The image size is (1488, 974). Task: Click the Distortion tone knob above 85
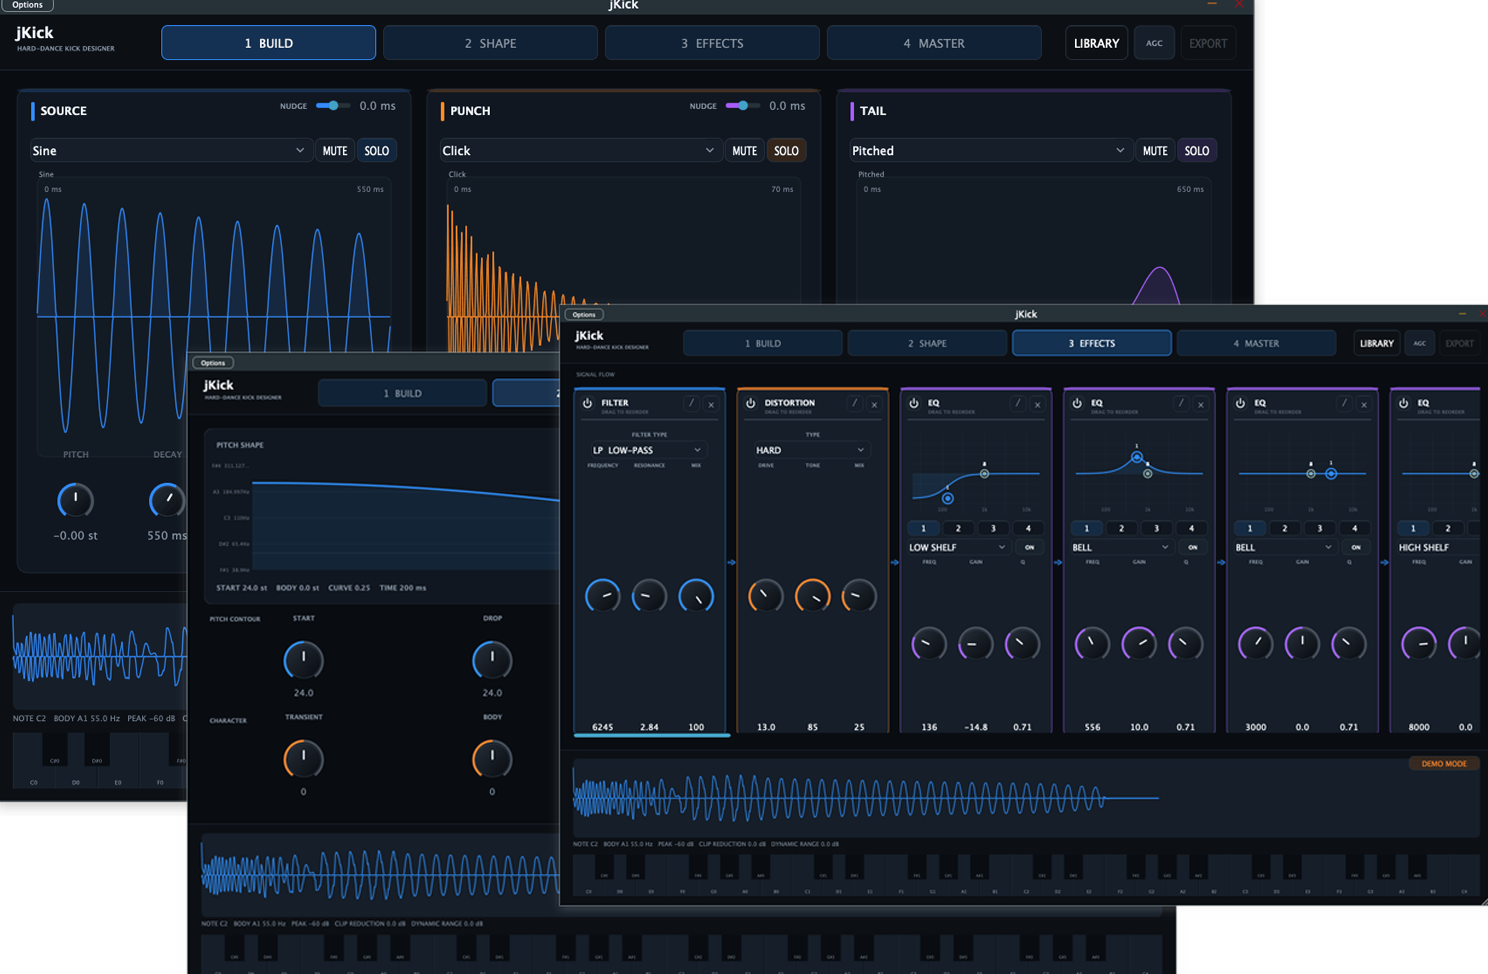tap(812, 596)
